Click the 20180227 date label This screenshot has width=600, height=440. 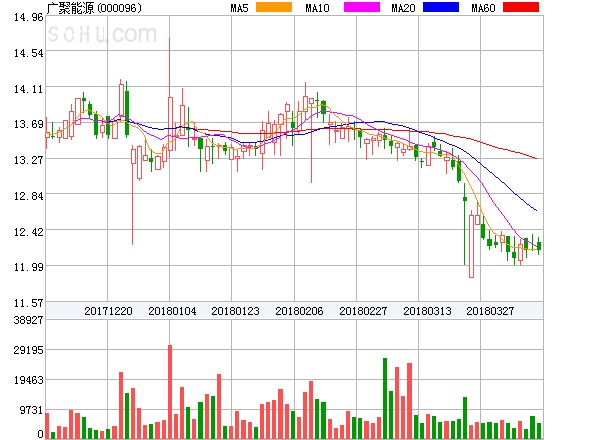point(363,311)
